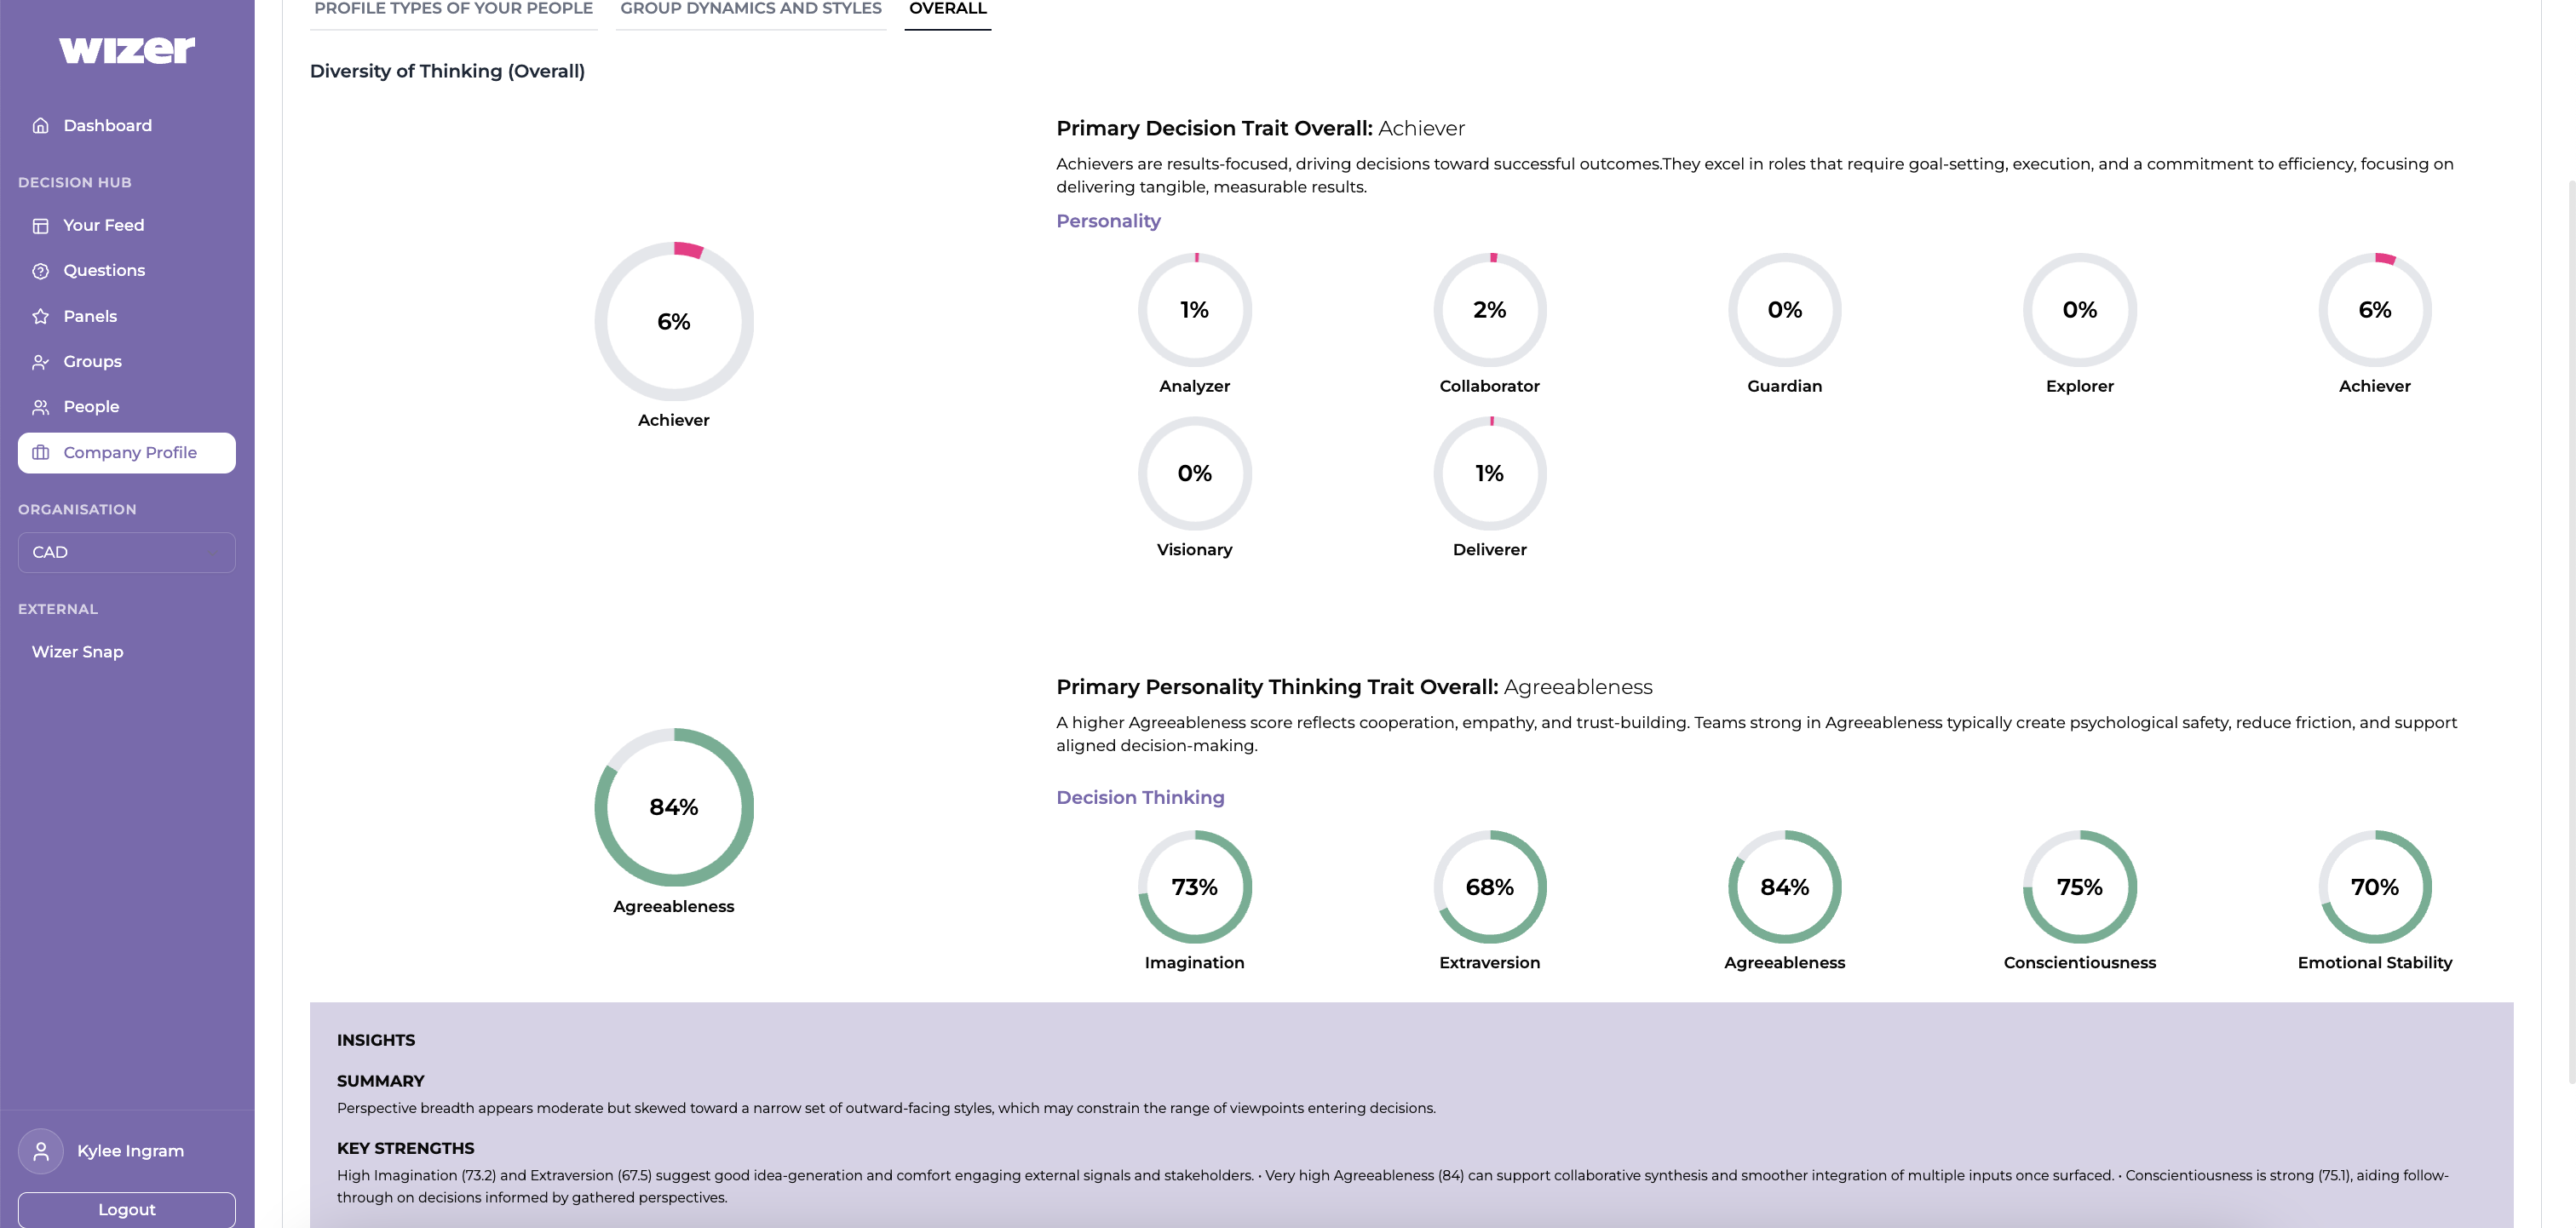Switch to Profile Types of Your People tab
This screenshot has width=2576, height=1228.
click(x=453, y=9)
